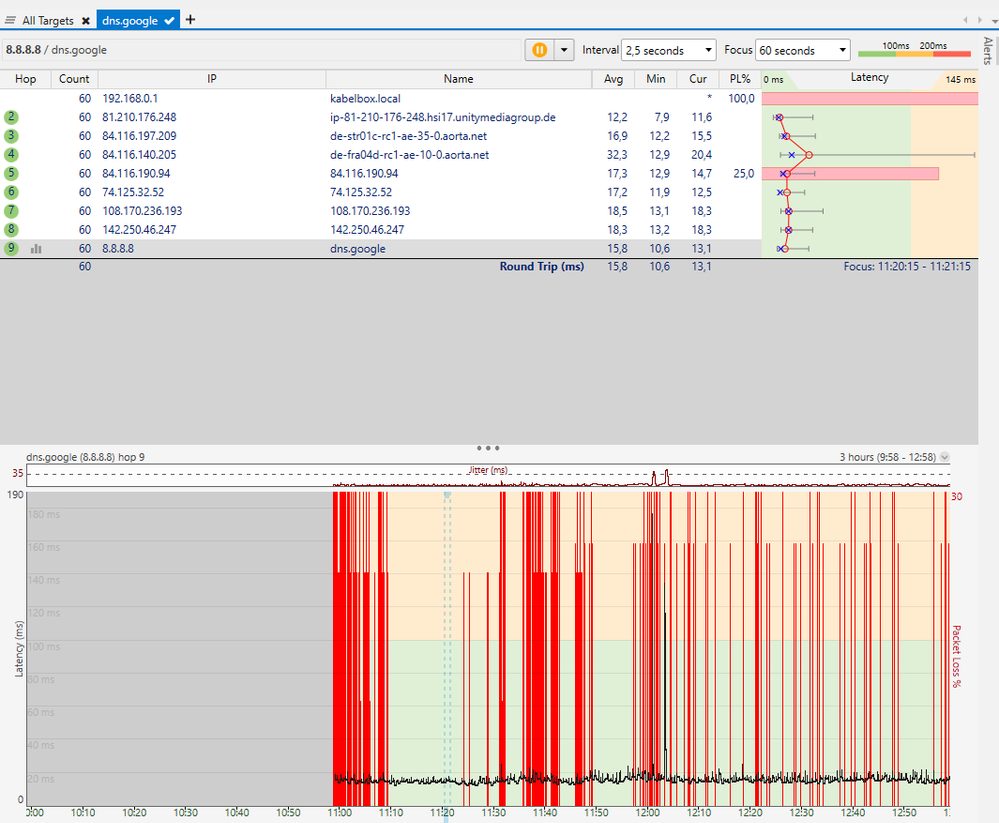
Task: Switch to the All Targets tab
Action: pos(48,20)
